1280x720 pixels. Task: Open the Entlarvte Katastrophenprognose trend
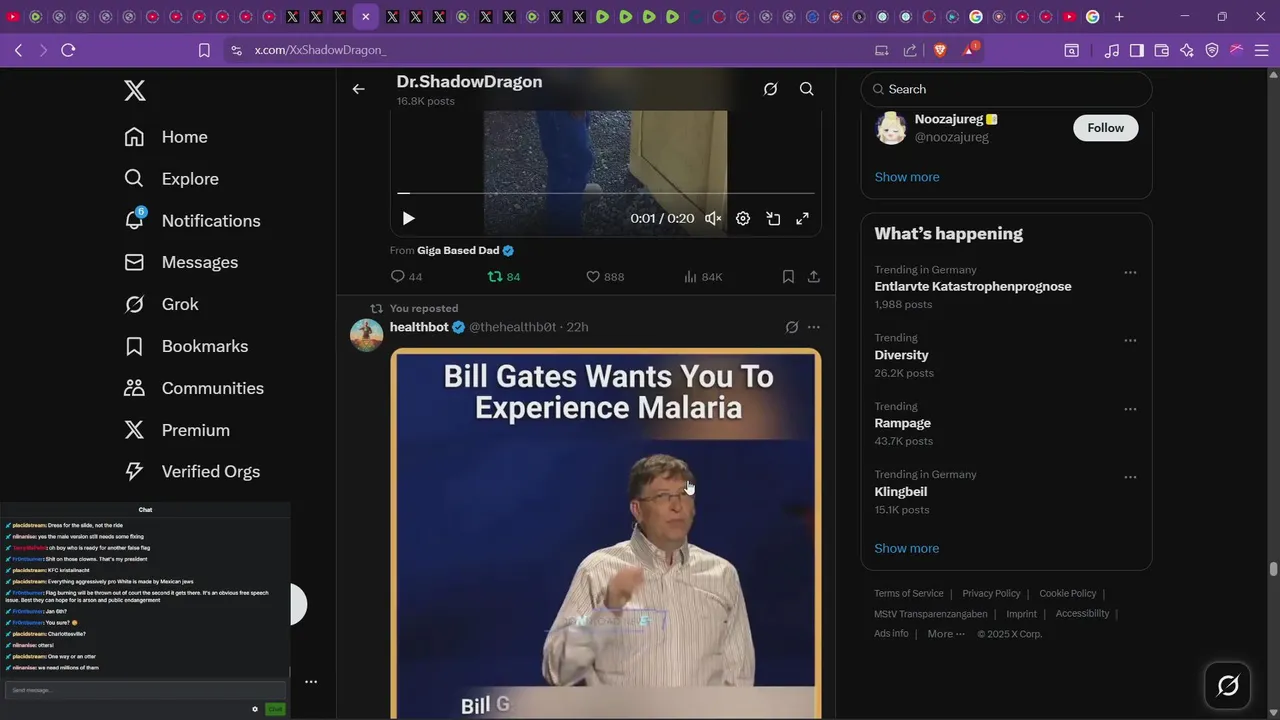tap(973, 286)
